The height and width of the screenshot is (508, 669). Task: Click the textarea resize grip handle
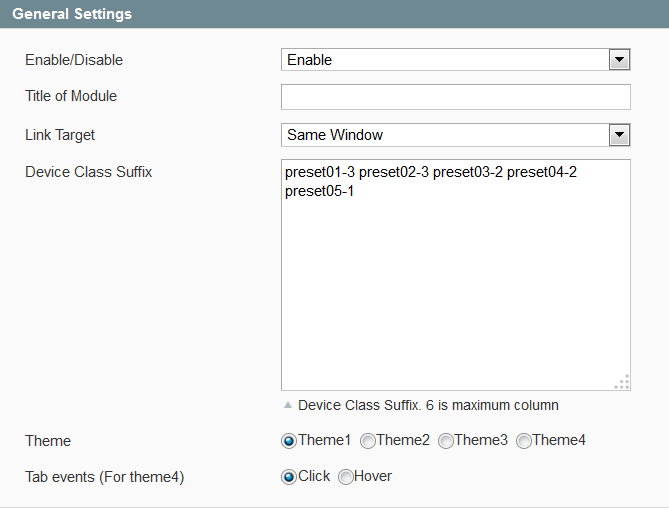tap(622, 382)
